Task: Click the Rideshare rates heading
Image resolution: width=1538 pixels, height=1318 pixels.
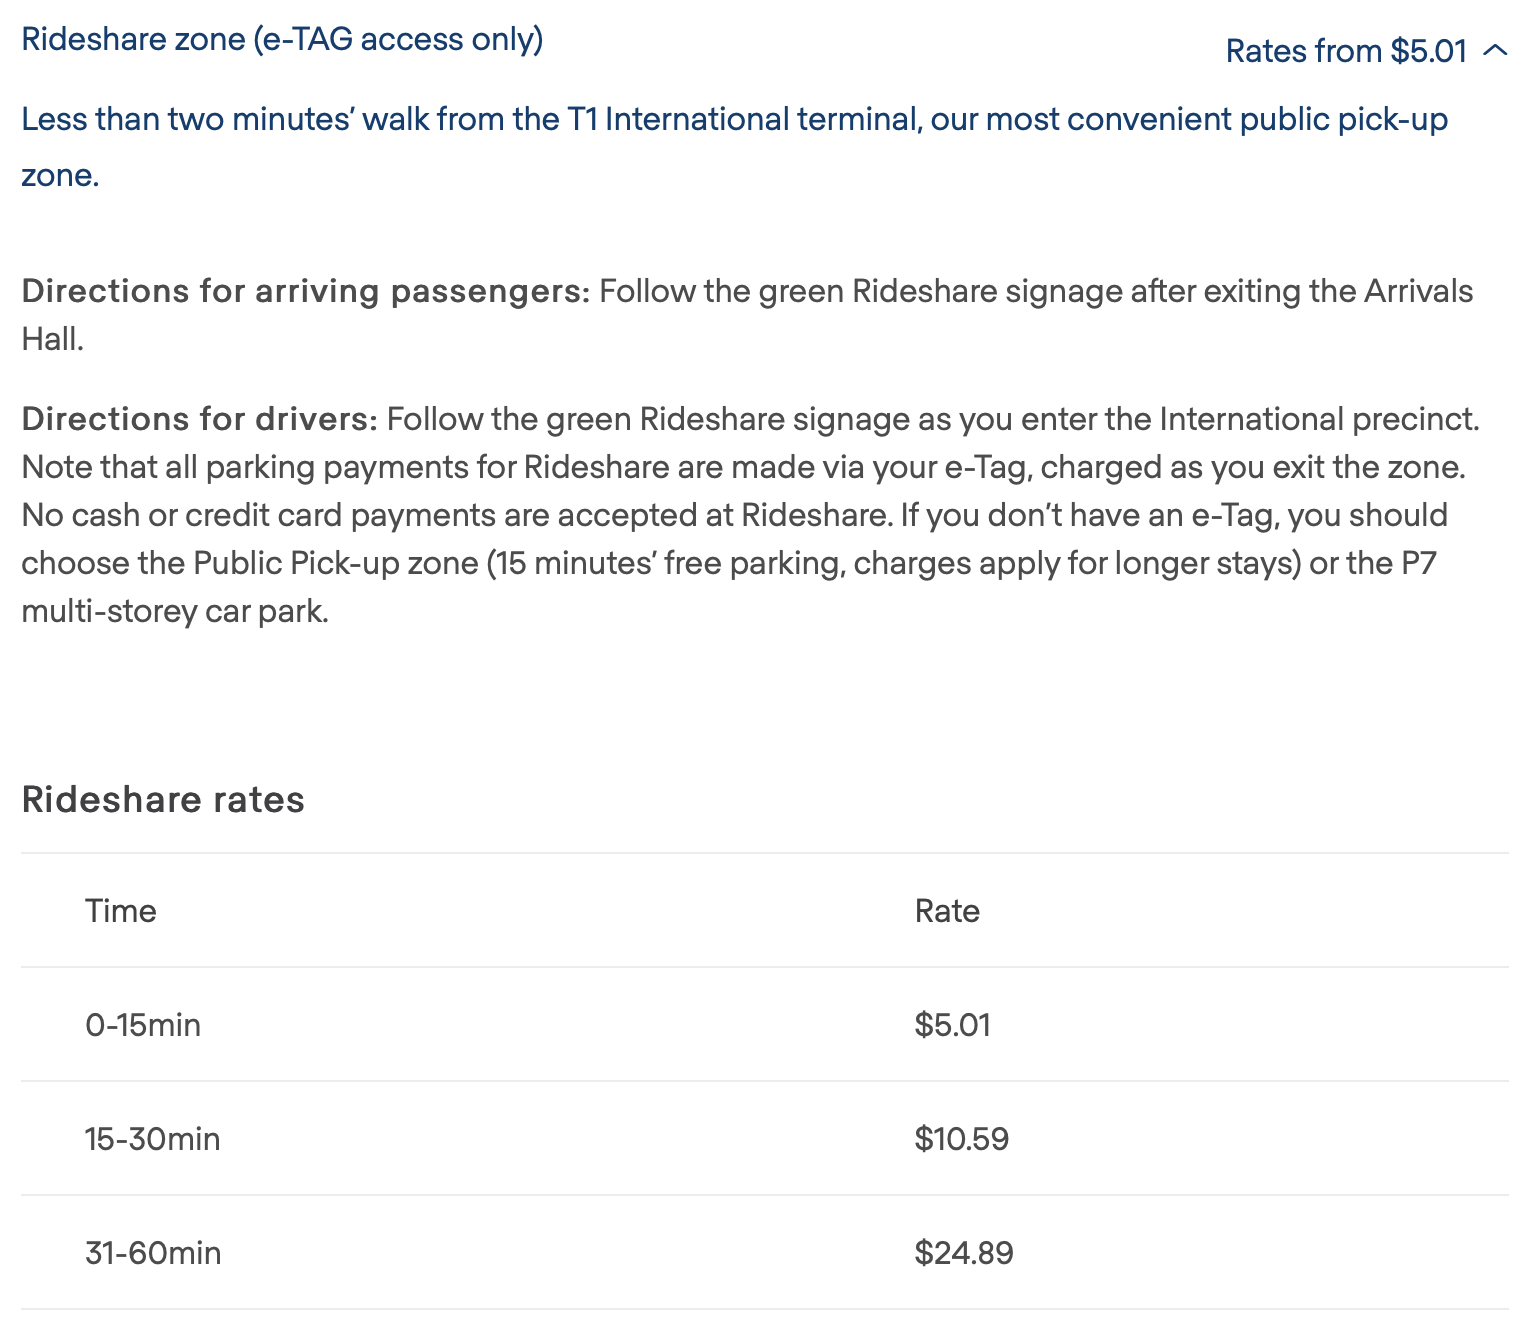Action: coord(163,800)
